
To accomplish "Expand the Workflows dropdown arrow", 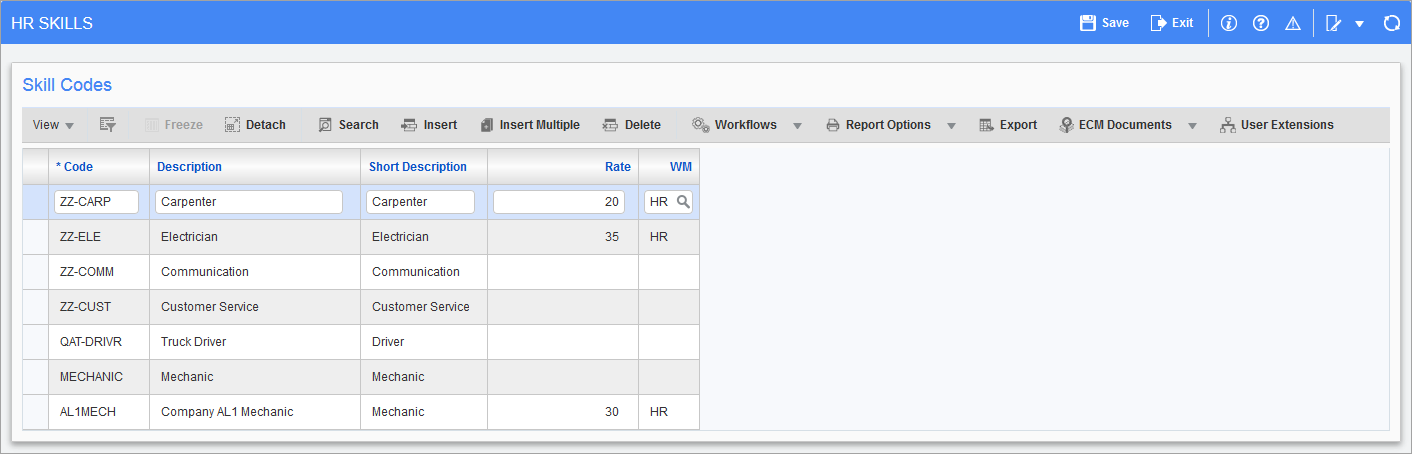I will pyautogui.click(x=797, y=126).
